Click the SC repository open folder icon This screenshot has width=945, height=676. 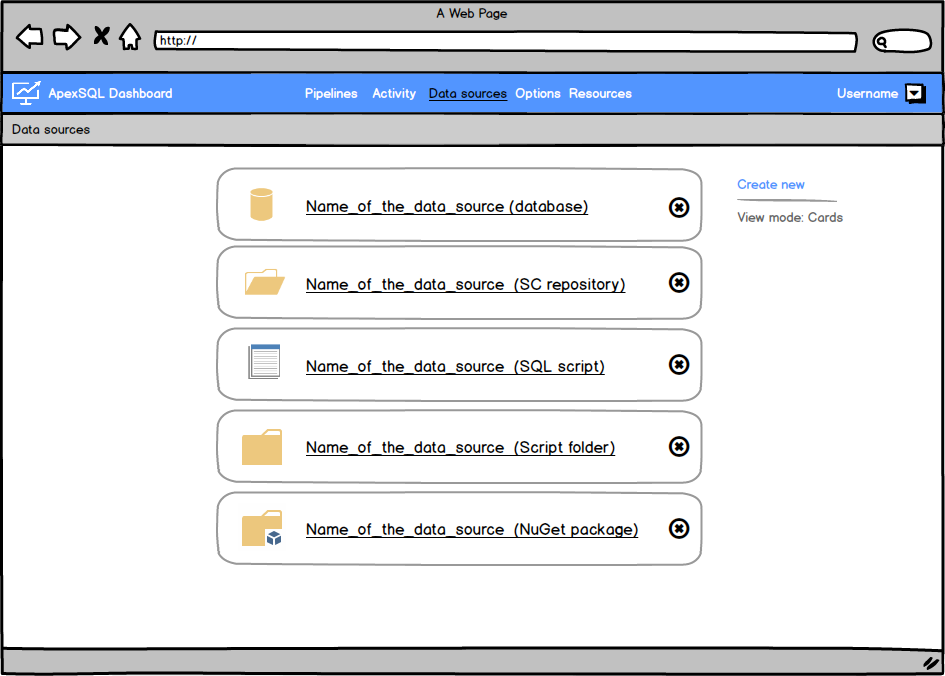(x=264, y=283)
